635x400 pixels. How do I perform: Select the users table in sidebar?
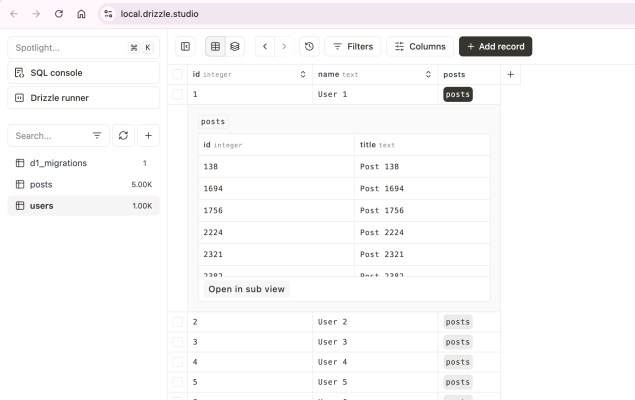click(x=83, y=206)
